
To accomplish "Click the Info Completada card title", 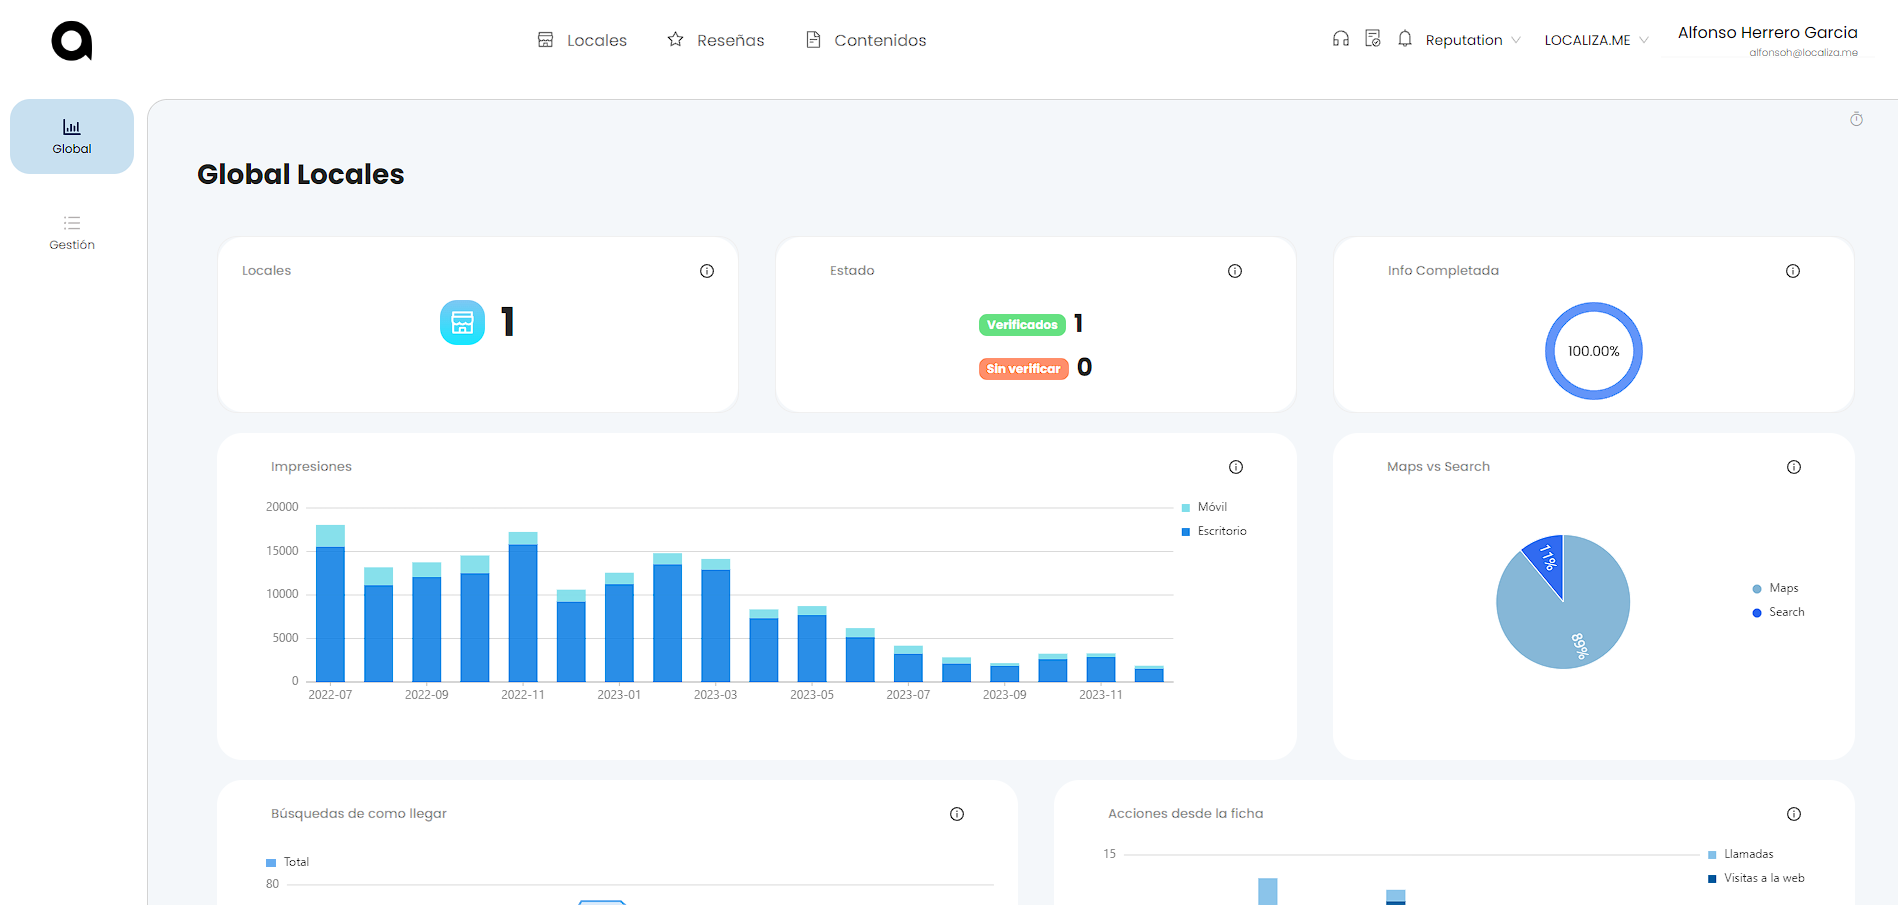I will tap(1443, 271).
